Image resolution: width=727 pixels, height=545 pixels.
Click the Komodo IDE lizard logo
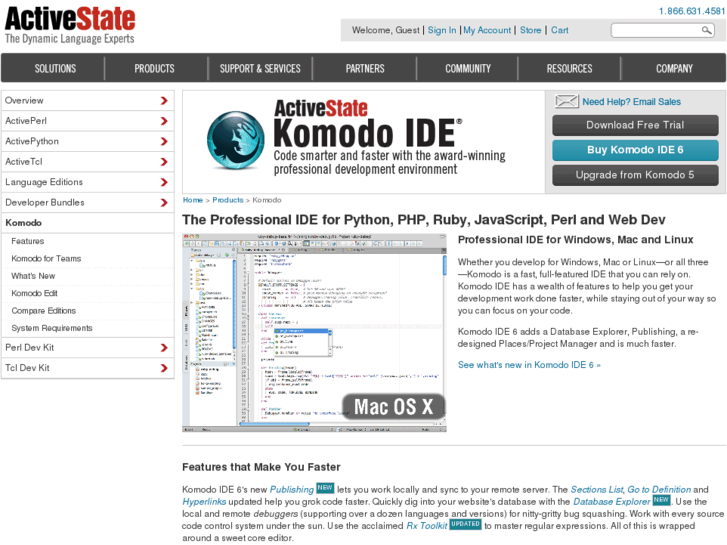click(x=235, y=140)
